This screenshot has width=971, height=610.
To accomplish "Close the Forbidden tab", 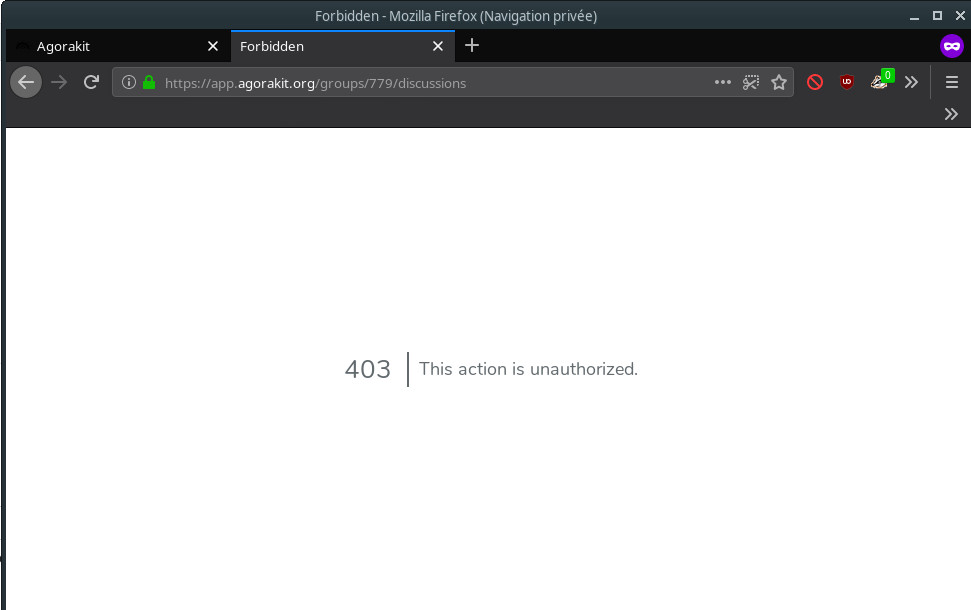I will click(437, 46).
